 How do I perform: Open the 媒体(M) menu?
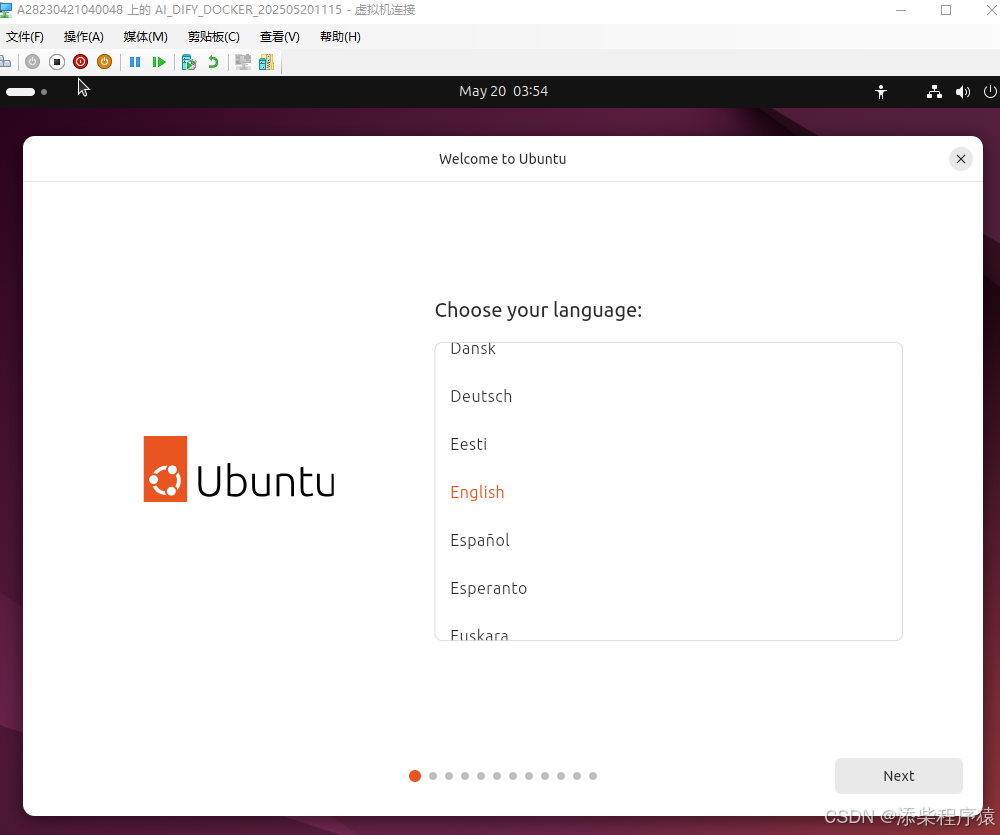tap(145, 37)
